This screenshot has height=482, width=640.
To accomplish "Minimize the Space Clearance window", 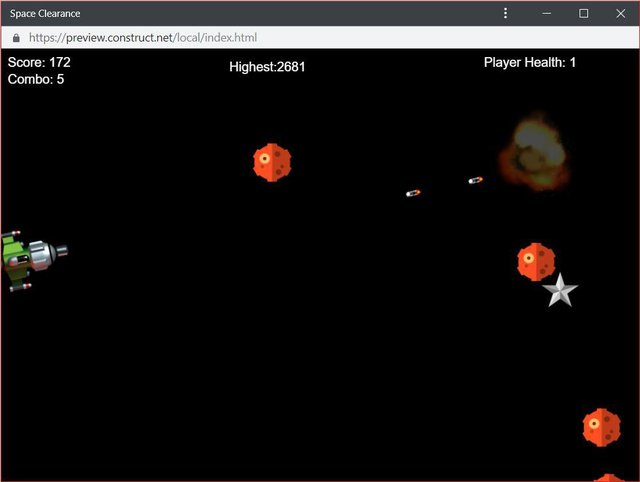I will coord(547,13).
